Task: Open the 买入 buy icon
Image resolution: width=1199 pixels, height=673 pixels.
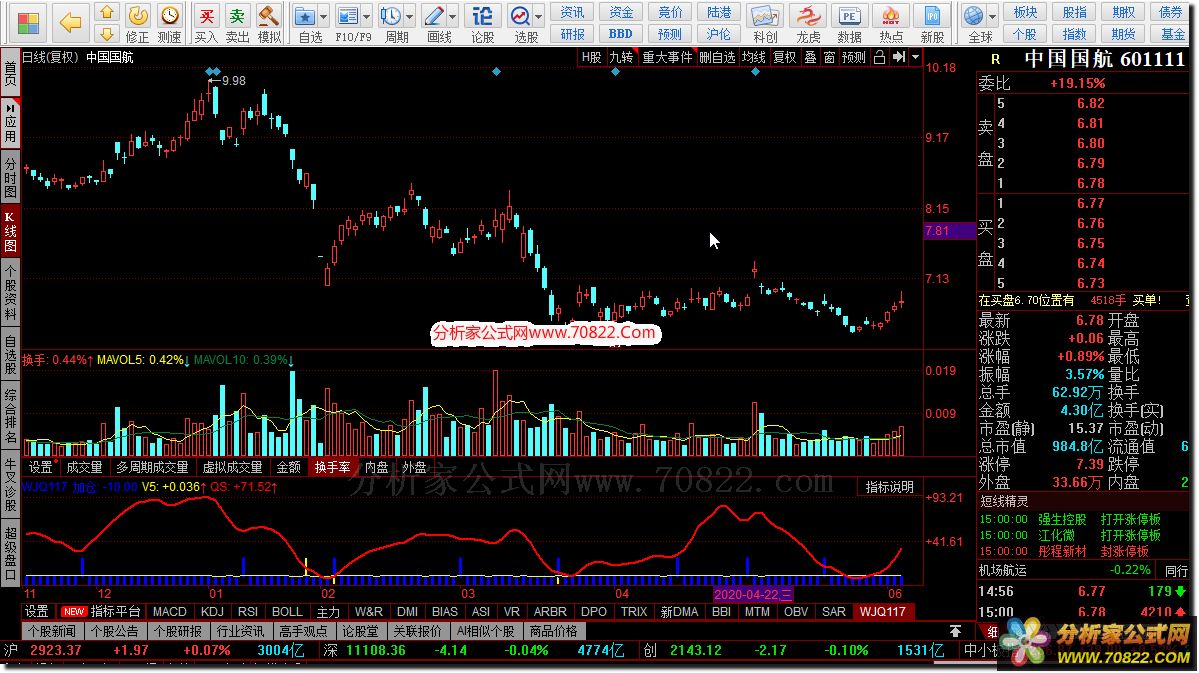Action: (x=206, y=15)
